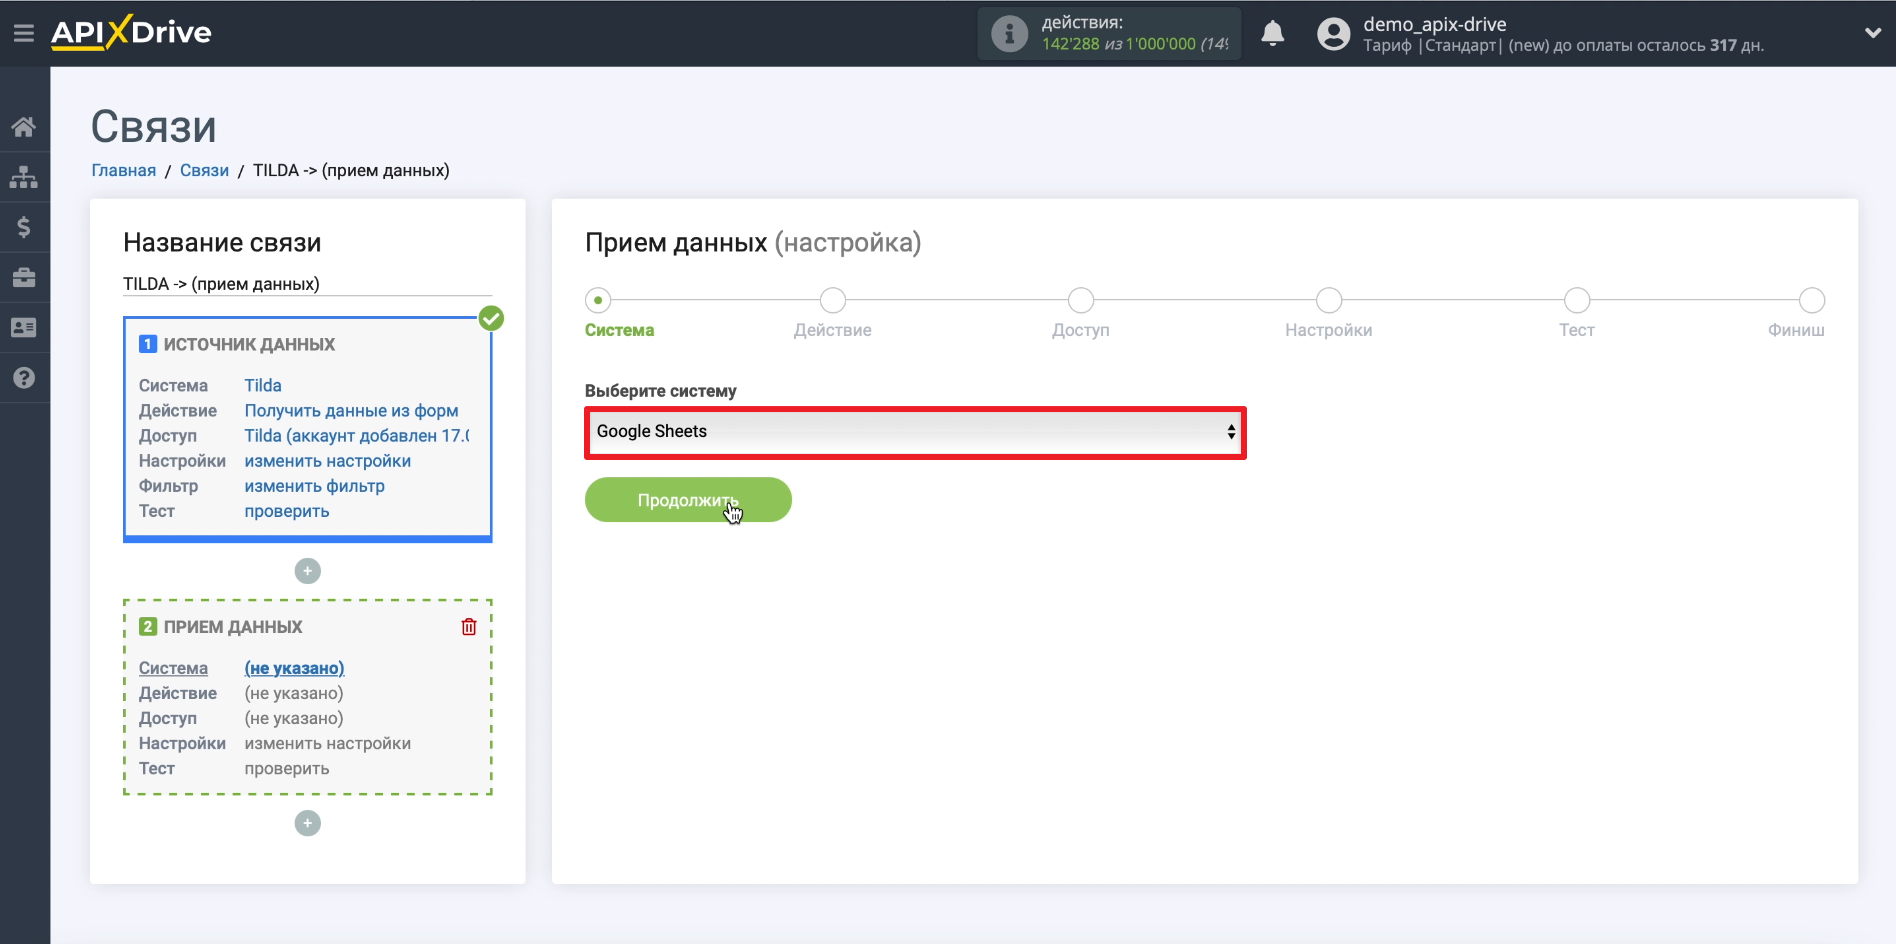Click the help question mark icon
This screenshot has height=944, width=1896.
pos(24,378)
